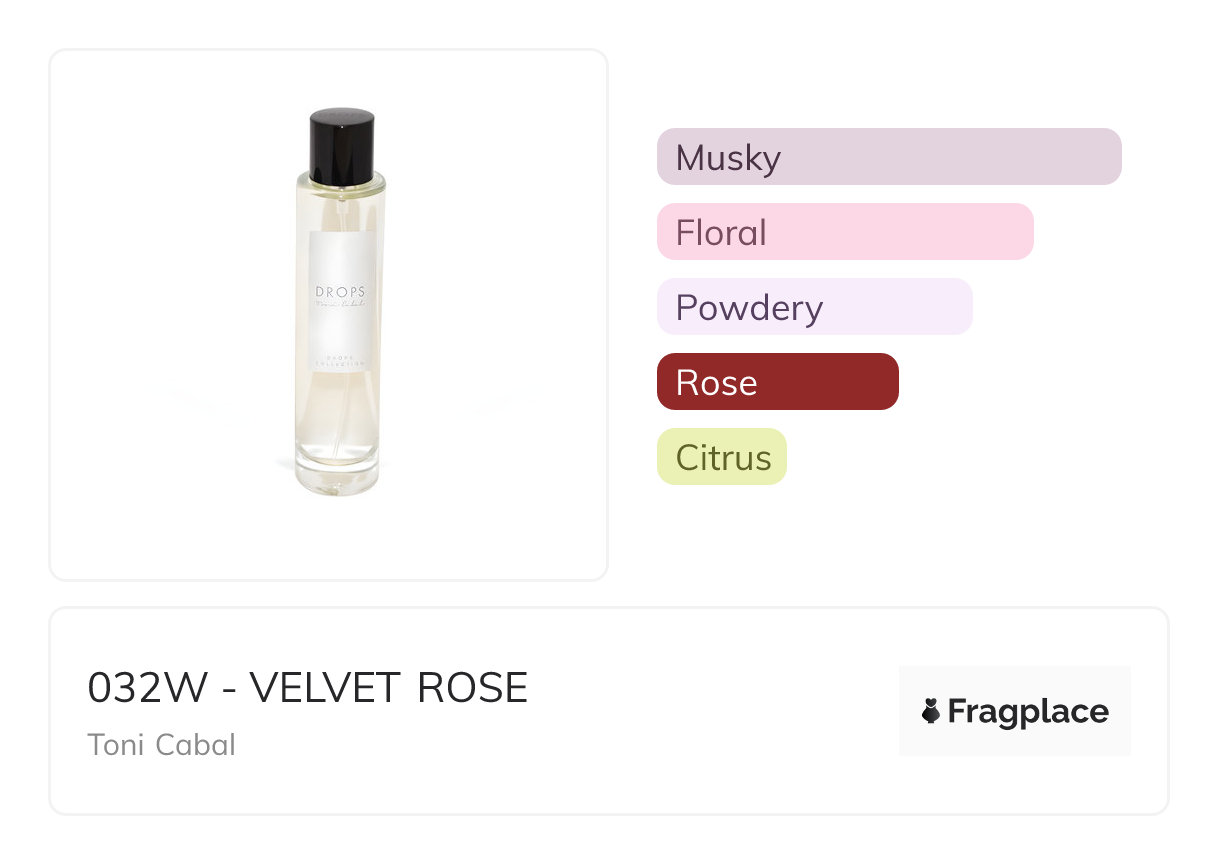Click the Fragplace bottle logo icon

(930, 712)
